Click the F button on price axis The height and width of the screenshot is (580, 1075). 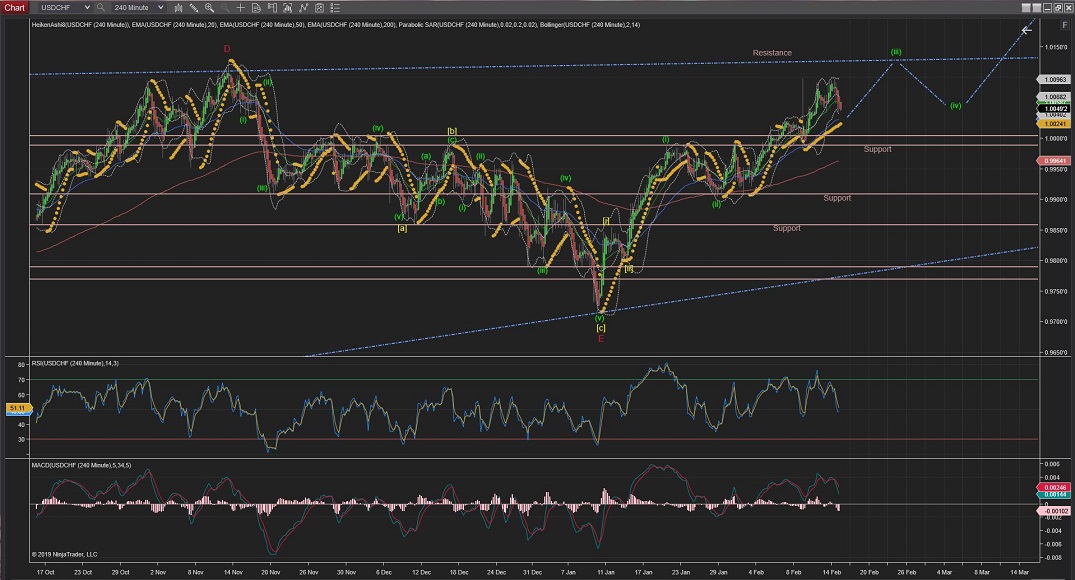coord(1065,25)
